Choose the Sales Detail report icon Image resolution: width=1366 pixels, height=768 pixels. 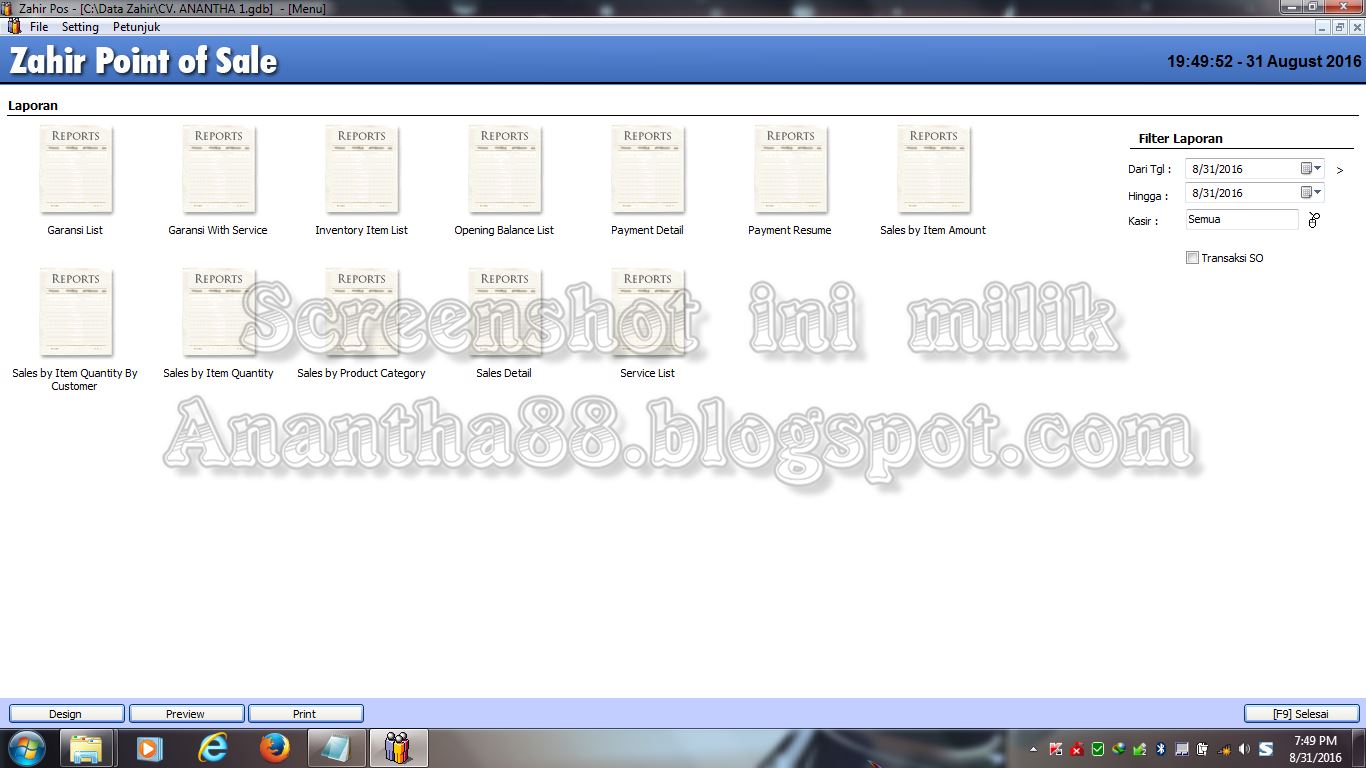coord(505,312)
